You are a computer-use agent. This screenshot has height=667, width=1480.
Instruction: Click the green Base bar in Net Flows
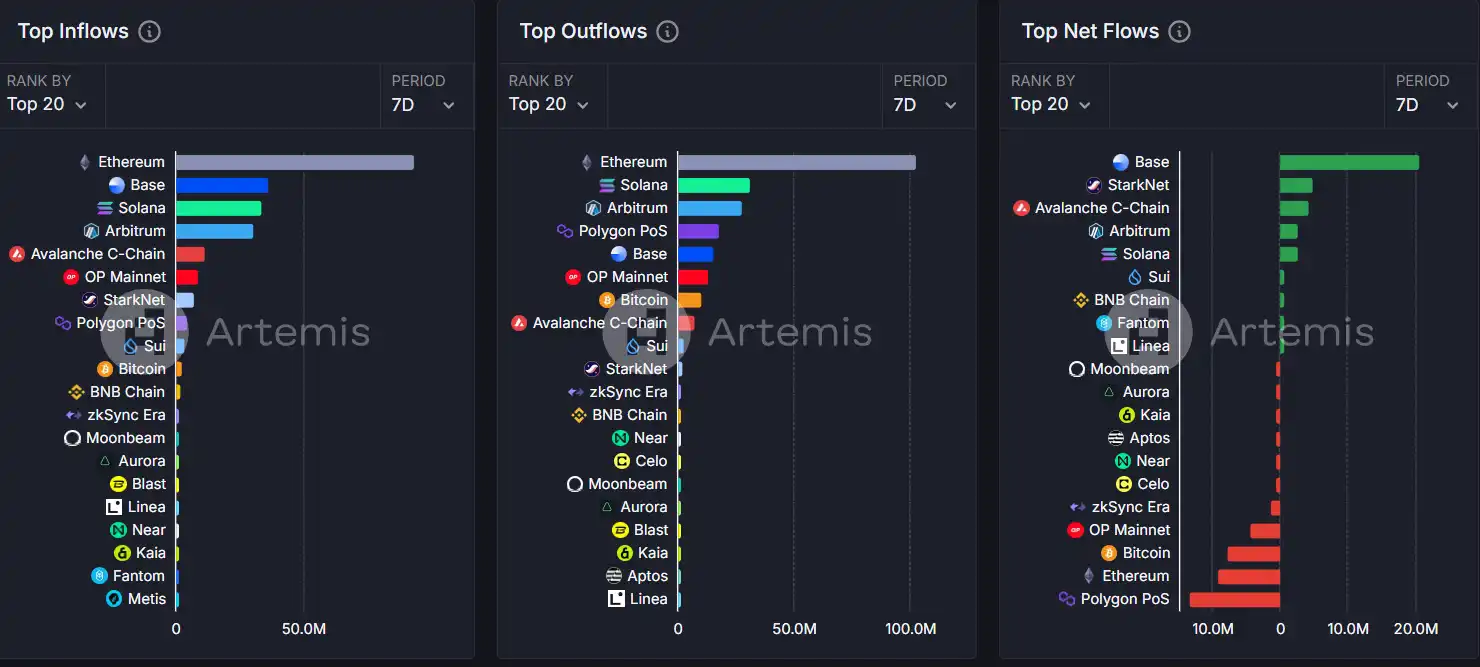pos(1348,162)
